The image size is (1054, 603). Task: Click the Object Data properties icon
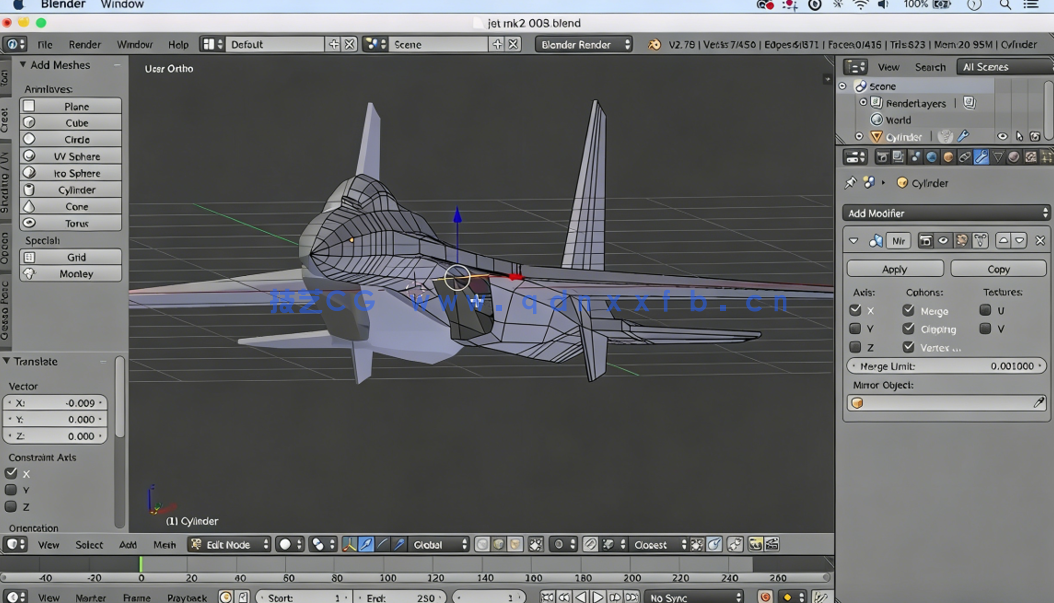(x=997, y=157)
